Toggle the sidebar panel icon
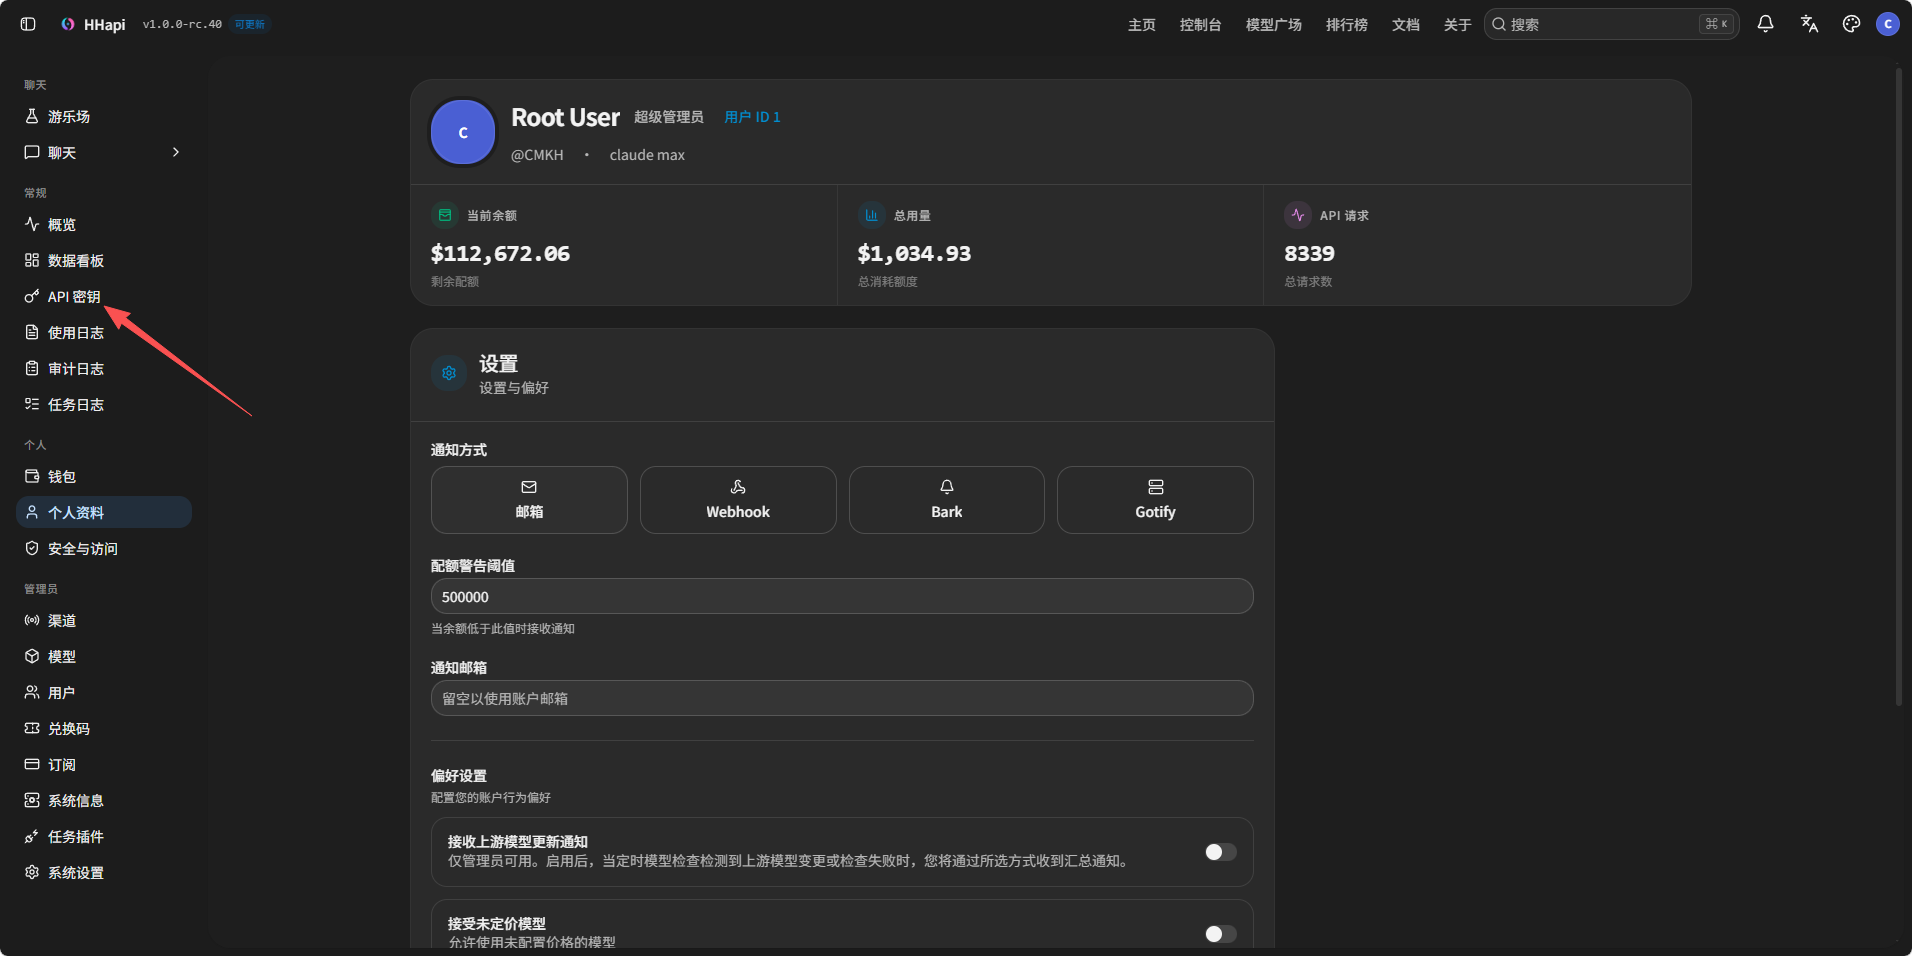Viewport: 1912px width, 956px height. [28, 24]
